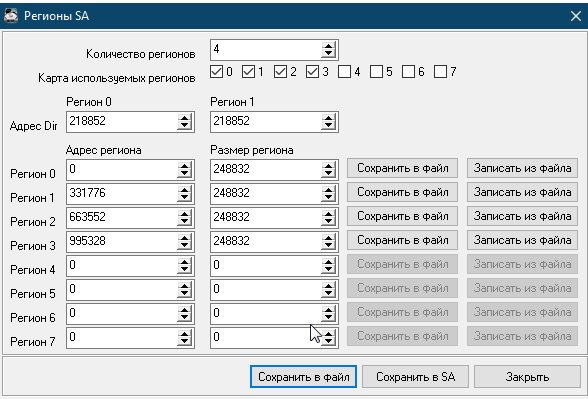The image size is (588, 399).
Task: Enable region 7 checkbox in used regions map
Action: point(440,71)
